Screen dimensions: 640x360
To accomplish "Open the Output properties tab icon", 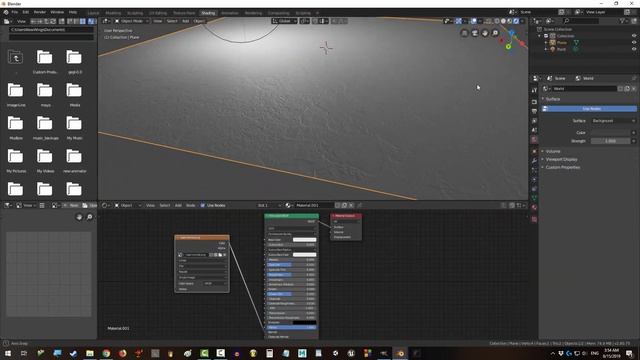I will 534,111.
